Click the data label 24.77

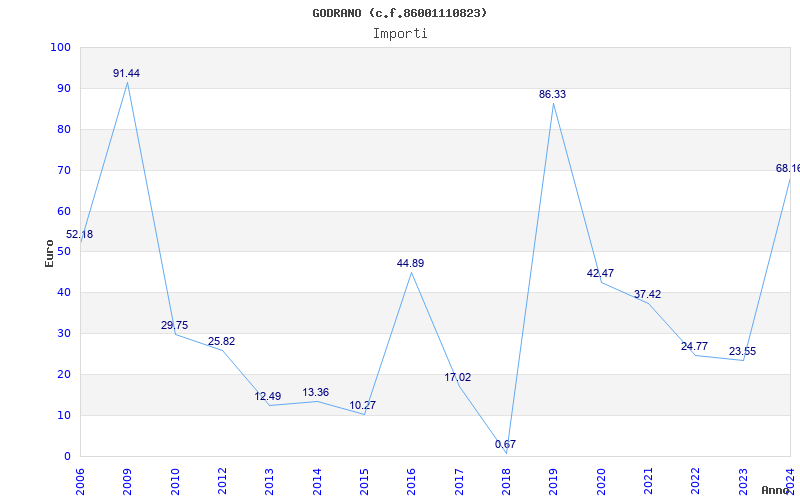694,346
